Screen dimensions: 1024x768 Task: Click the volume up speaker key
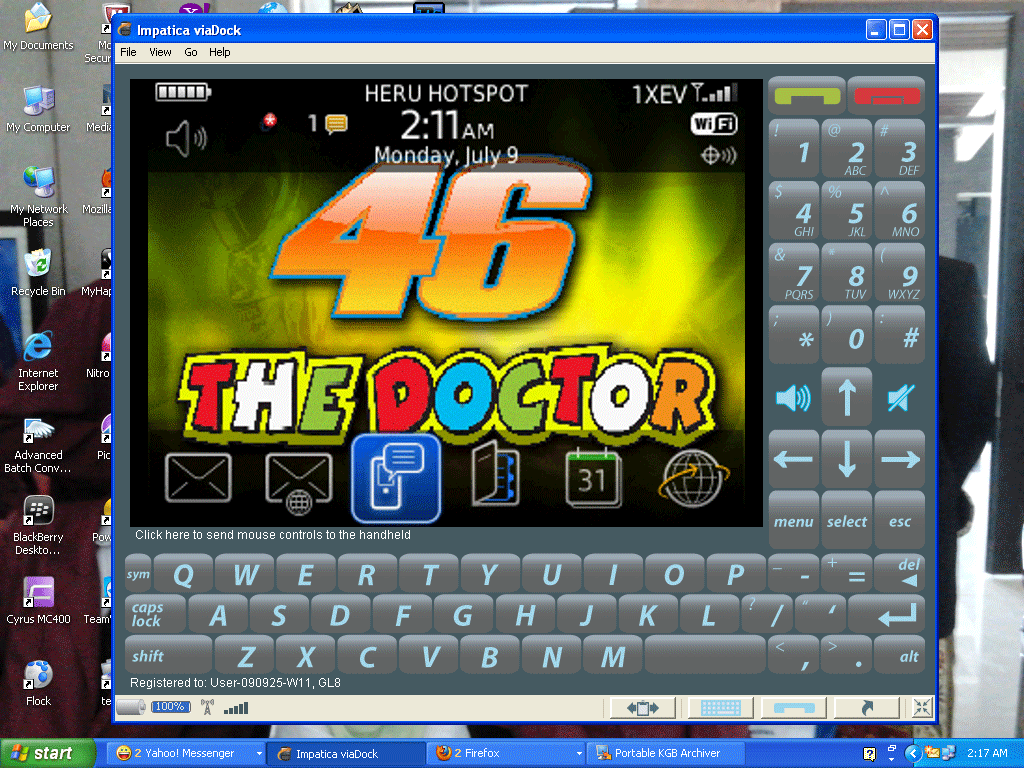pos(793,397)
